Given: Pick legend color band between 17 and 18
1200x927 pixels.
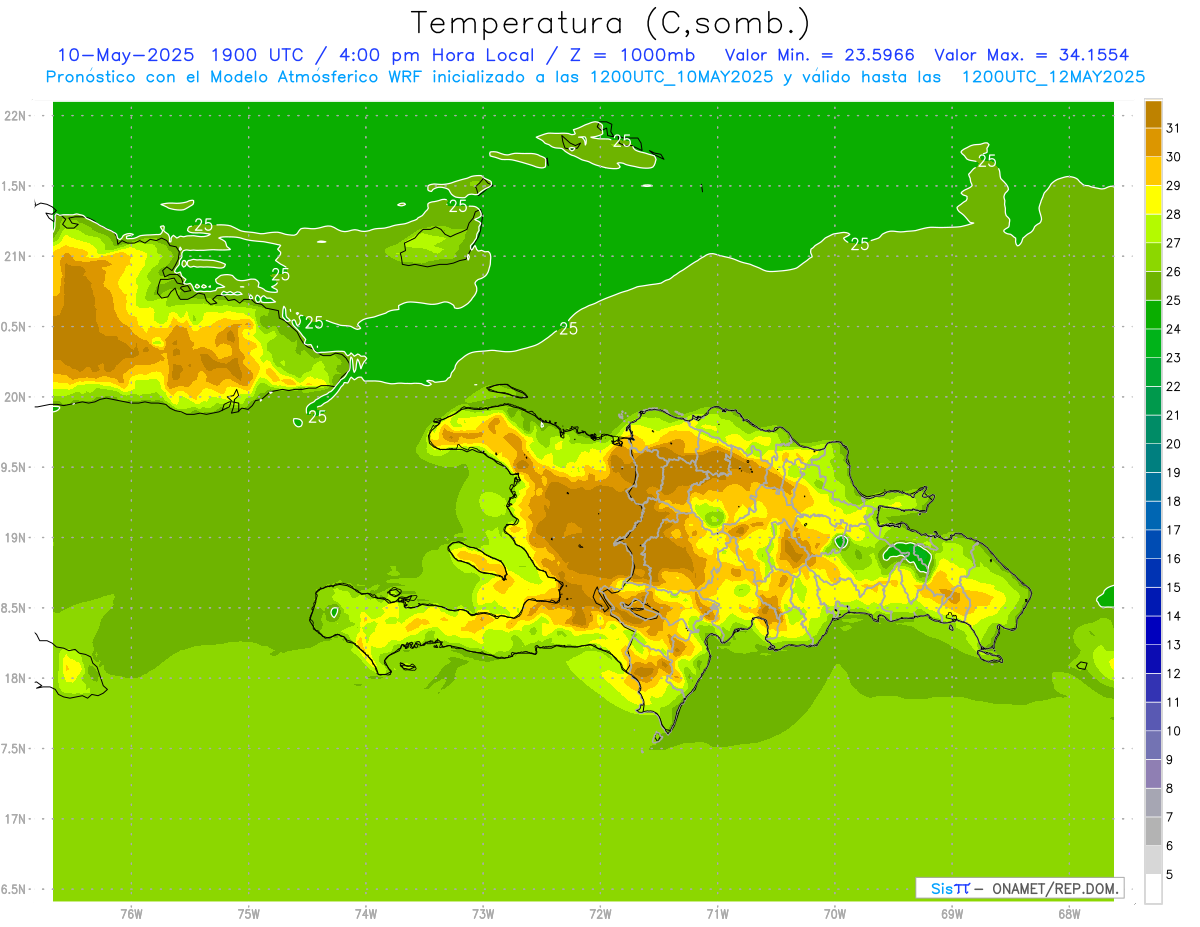Looking at the screenshot, I should coord(1153,515).
